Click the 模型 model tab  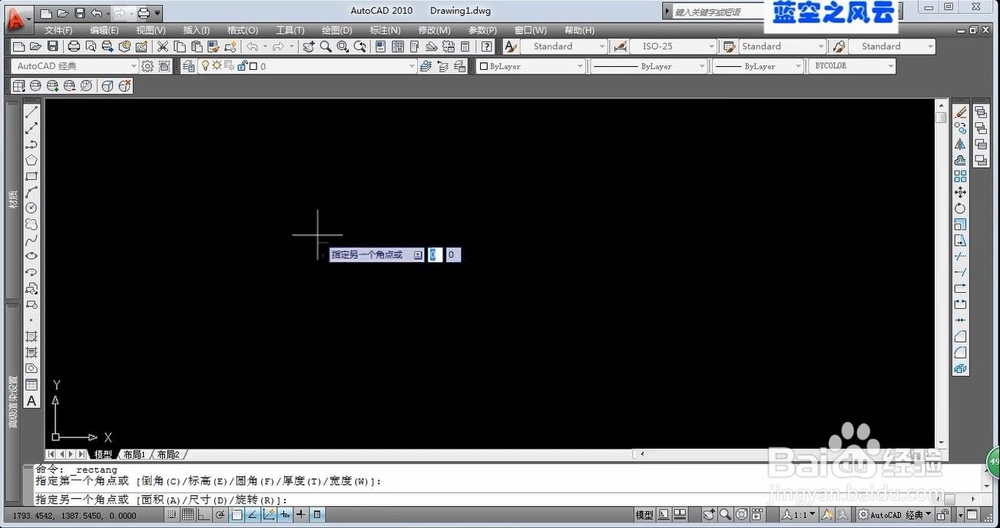click(103, 455)
